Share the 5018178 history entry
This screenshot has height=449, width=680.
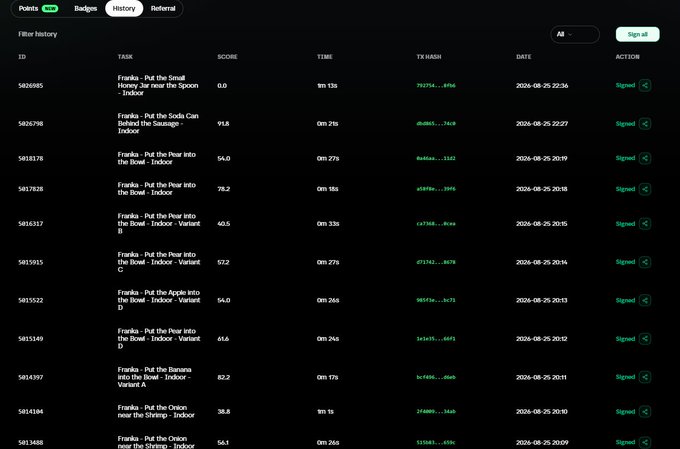(644, 158)
